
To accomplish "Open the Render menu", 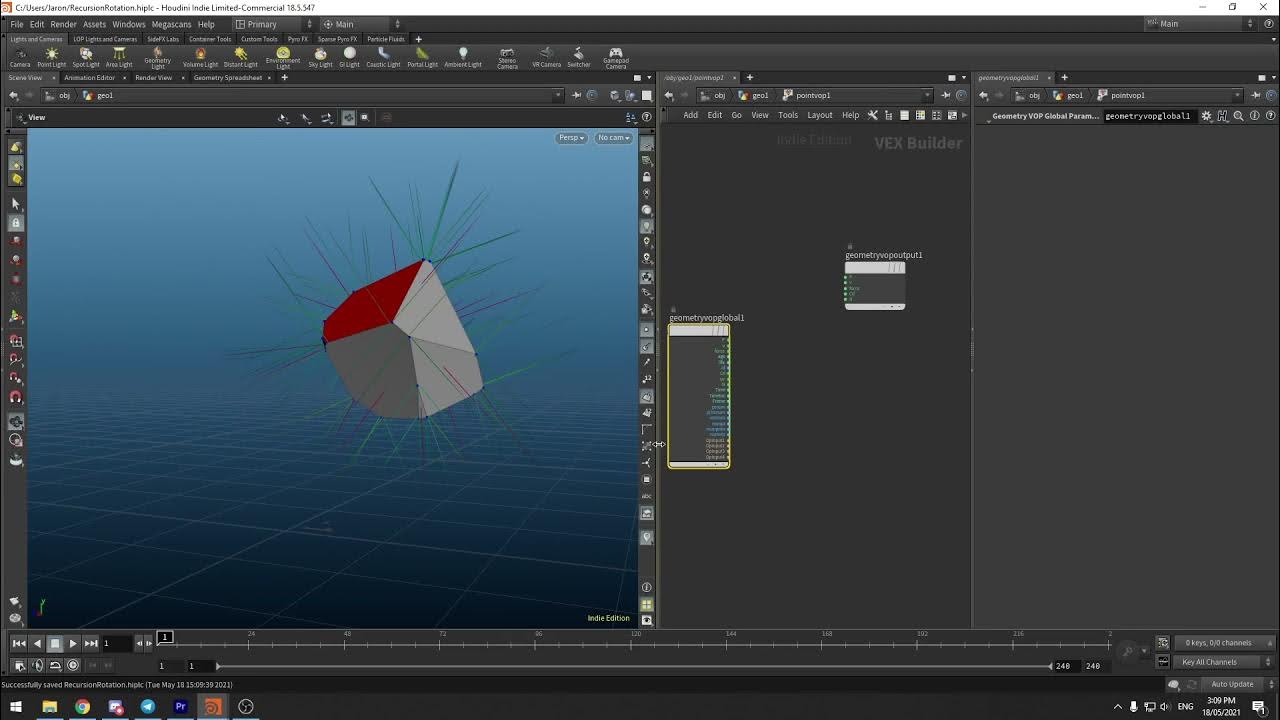I will pos(63,24).
